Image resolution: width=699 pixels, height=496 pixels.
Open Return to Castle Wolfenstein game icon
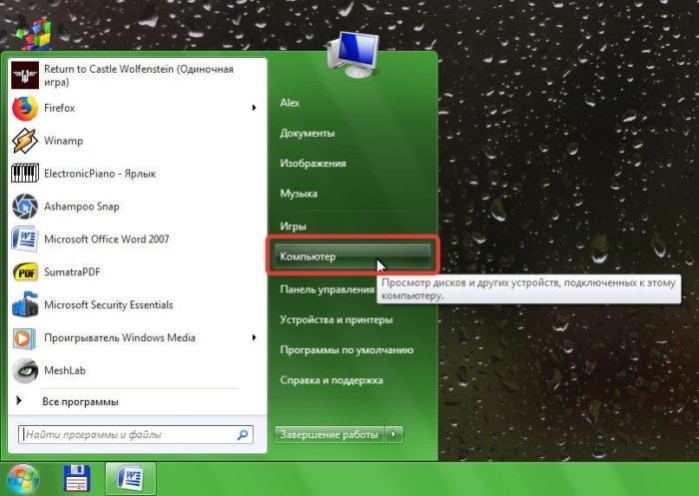click(25, 75)
